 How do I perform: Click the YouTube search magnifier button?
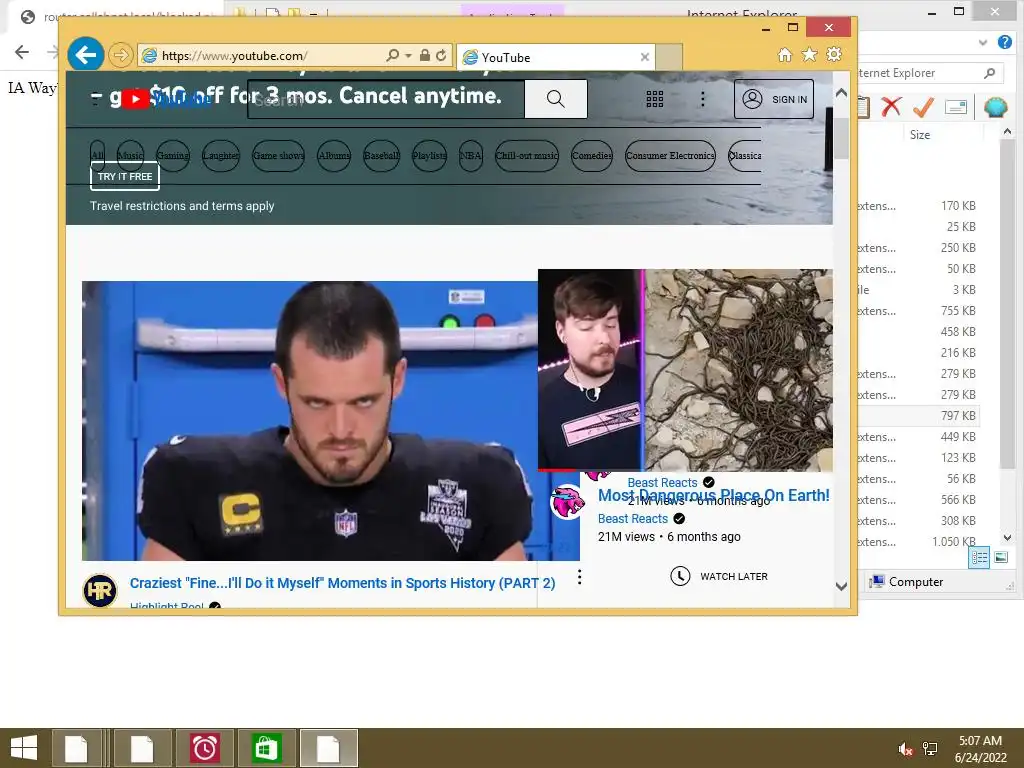(x=556, y=99)
